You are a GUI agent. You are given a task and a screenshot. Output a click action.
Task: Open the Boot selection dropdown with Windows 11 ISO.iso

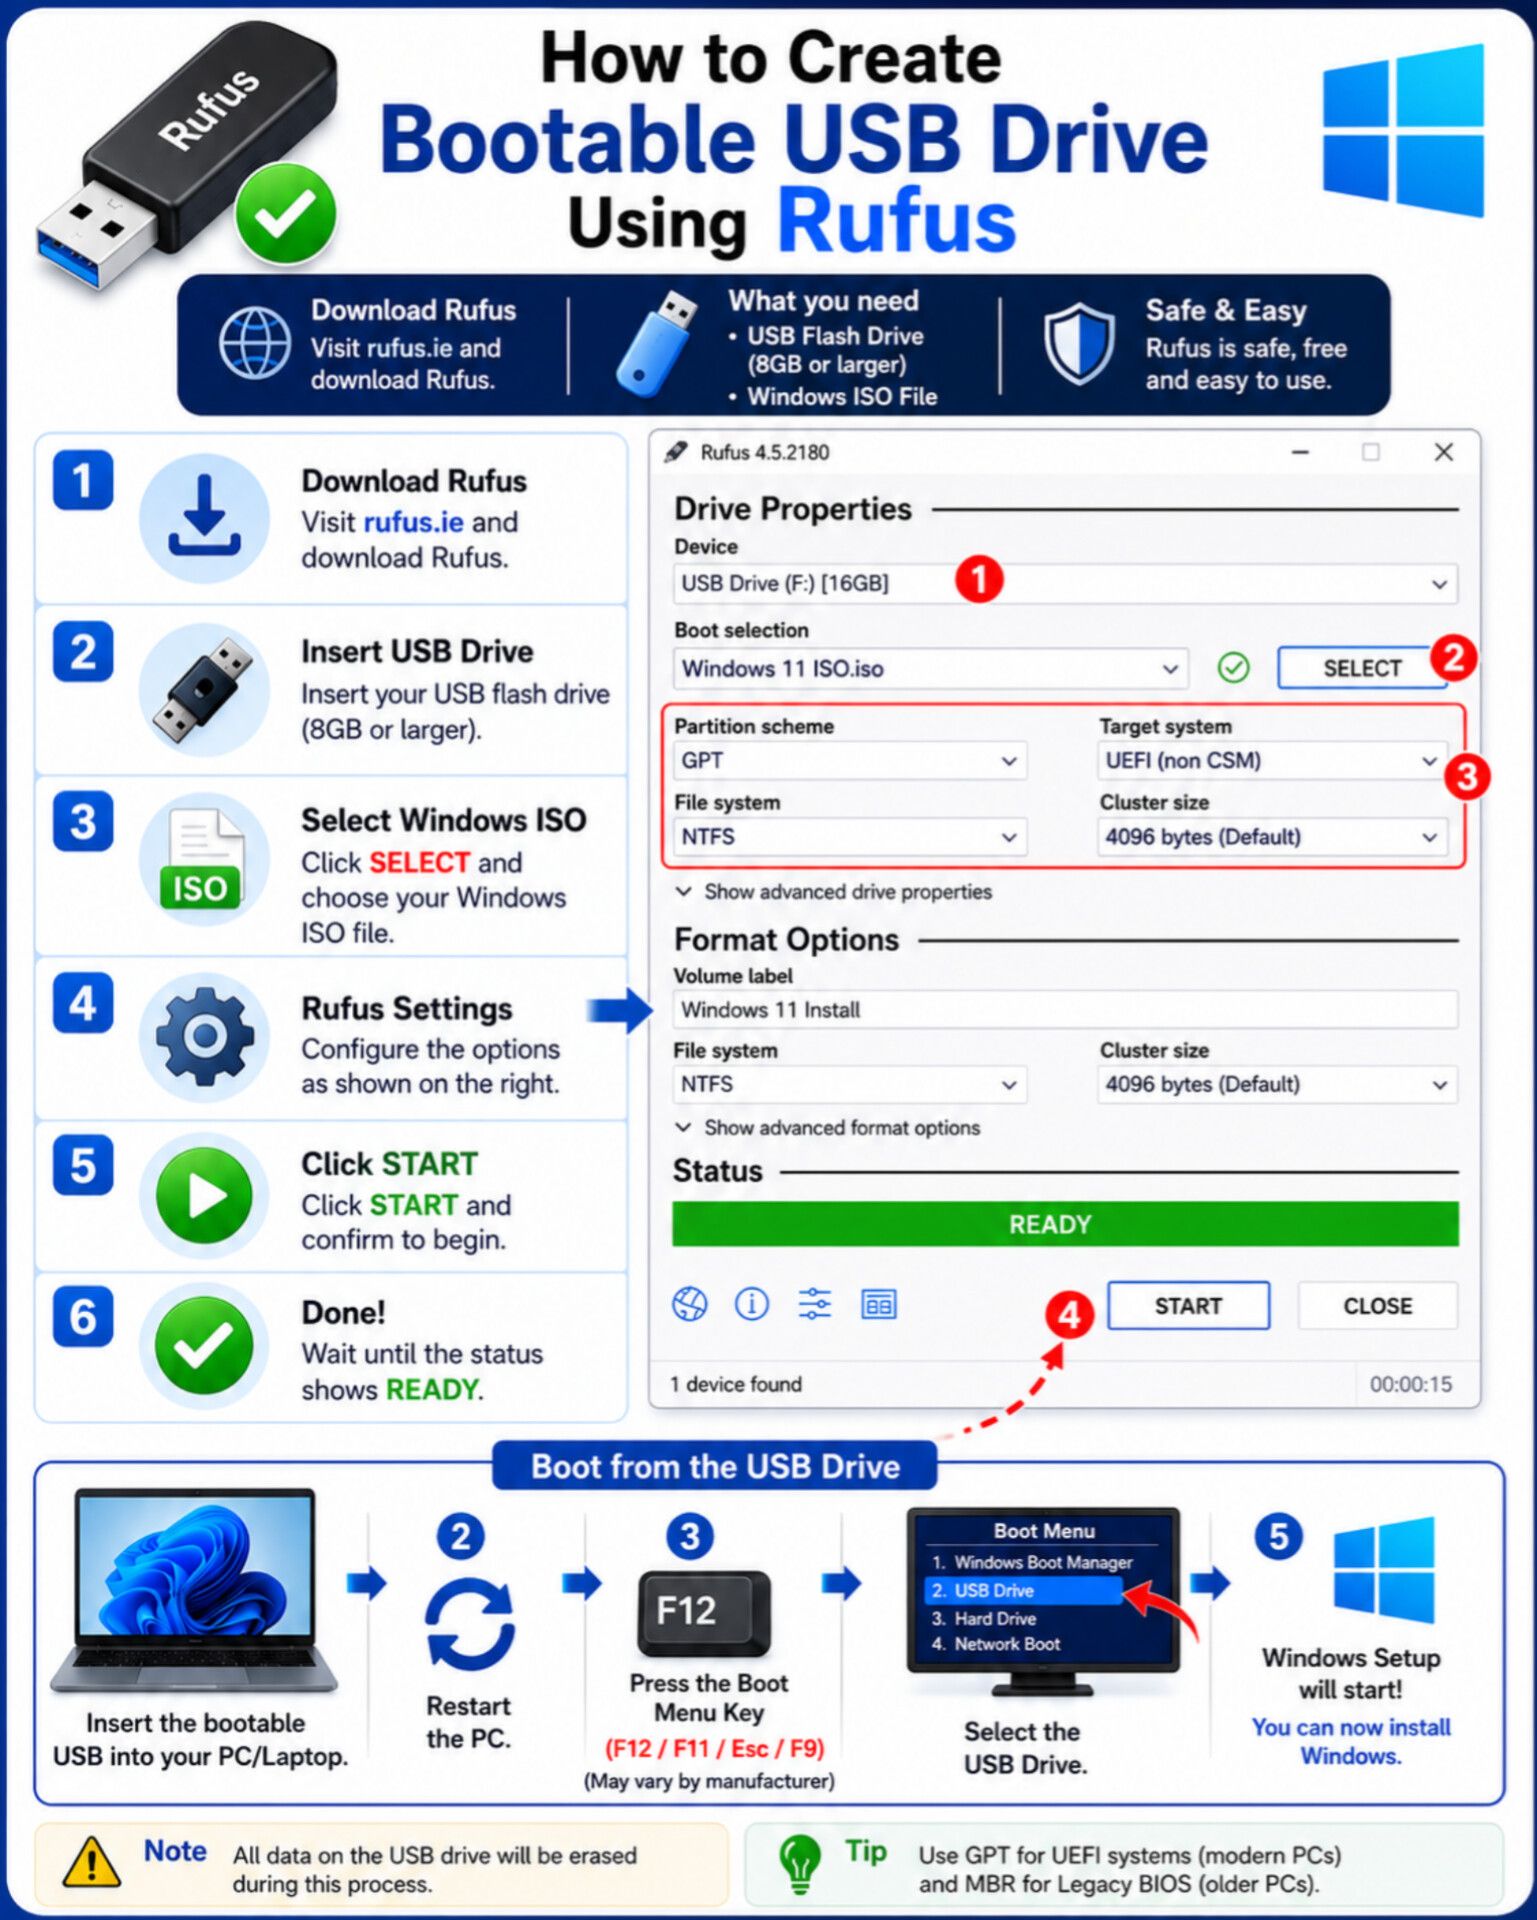pos(931,668)
